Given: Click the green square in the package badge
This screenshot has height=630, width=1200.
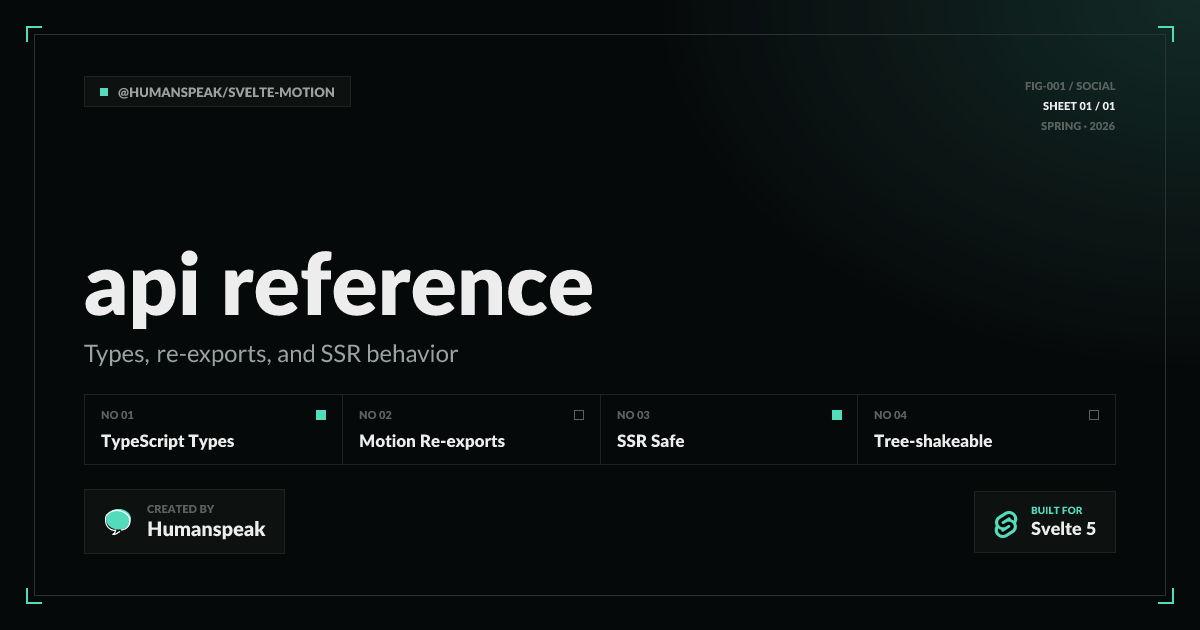Looking at the screenshot, I should click(x=104, y=92).
